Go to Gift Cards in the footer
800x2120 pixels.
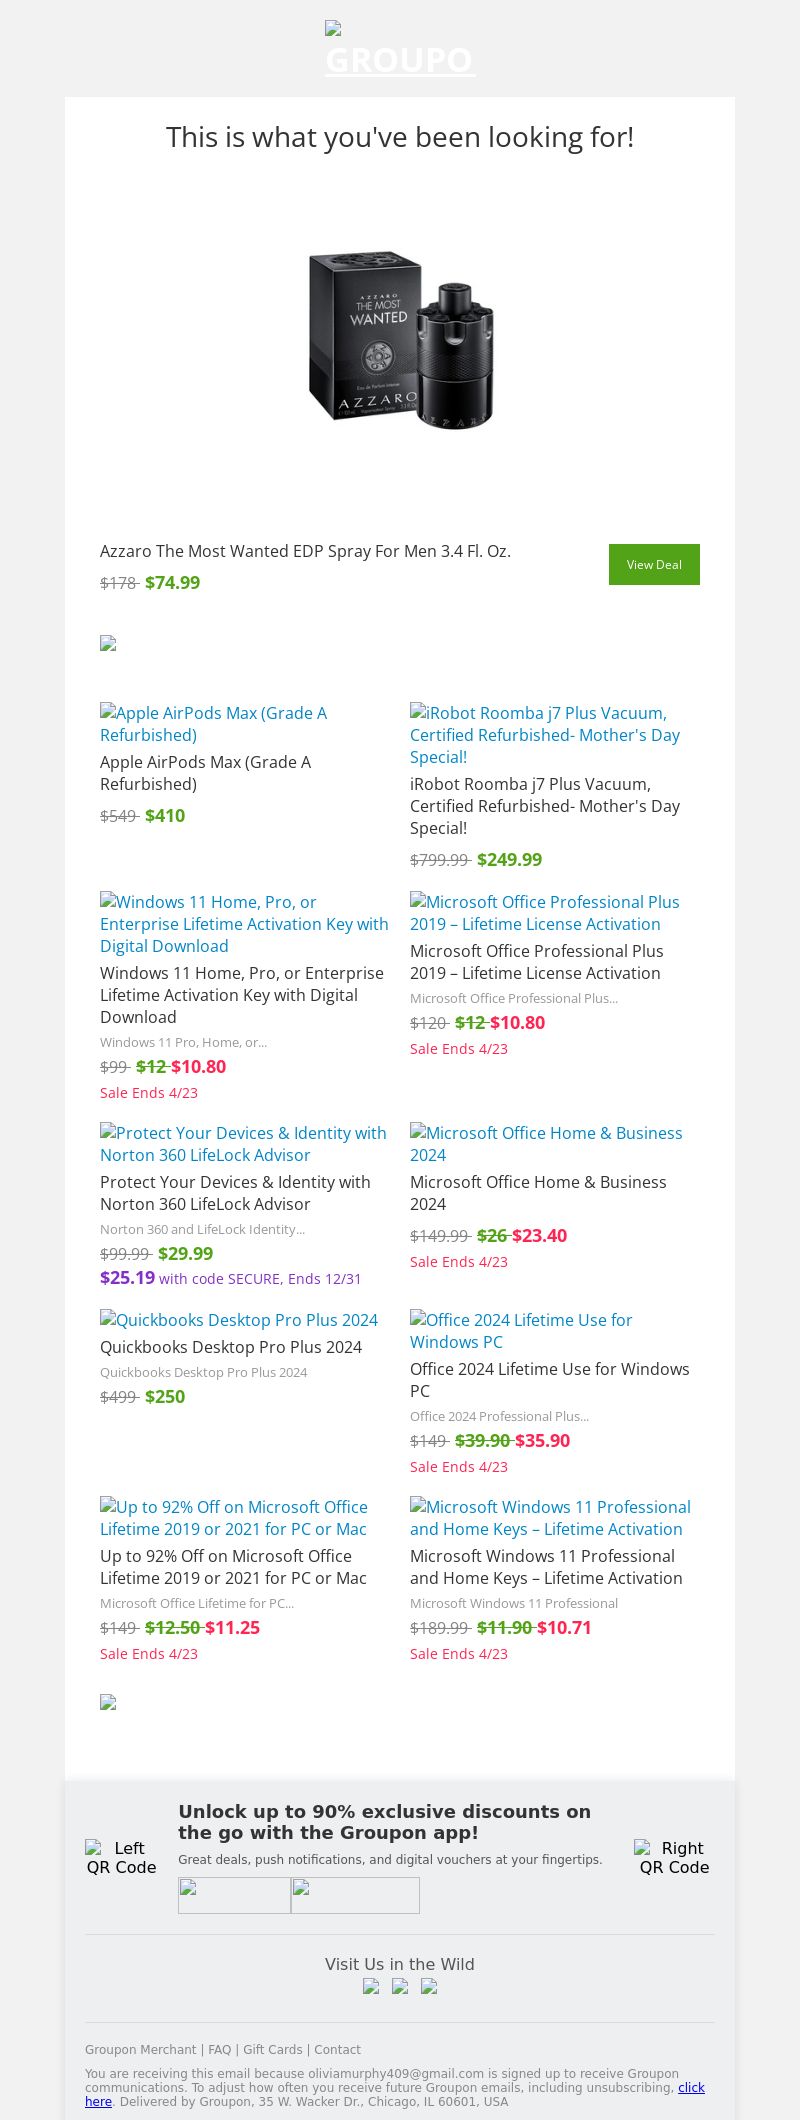click(x=272, y=2049)
